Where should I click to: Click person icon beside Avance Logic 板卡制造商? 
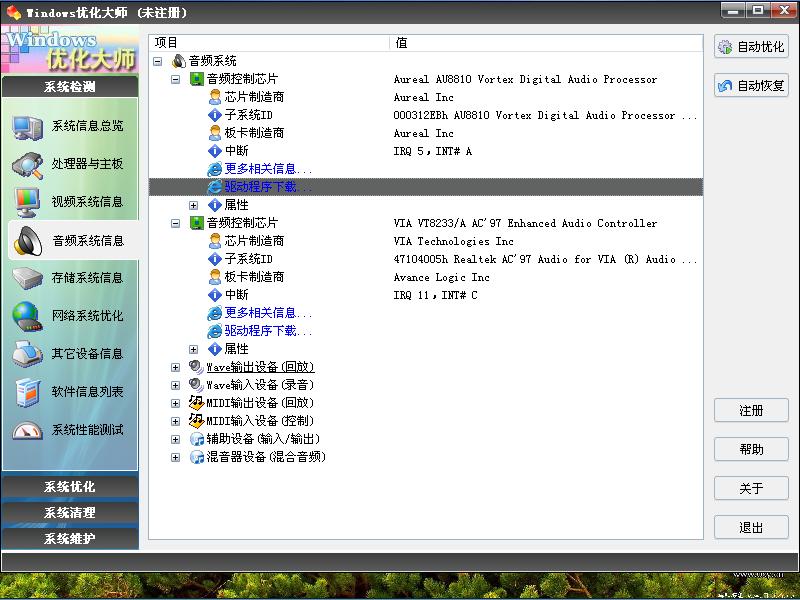pyautogui.click(x=215, y=277)
